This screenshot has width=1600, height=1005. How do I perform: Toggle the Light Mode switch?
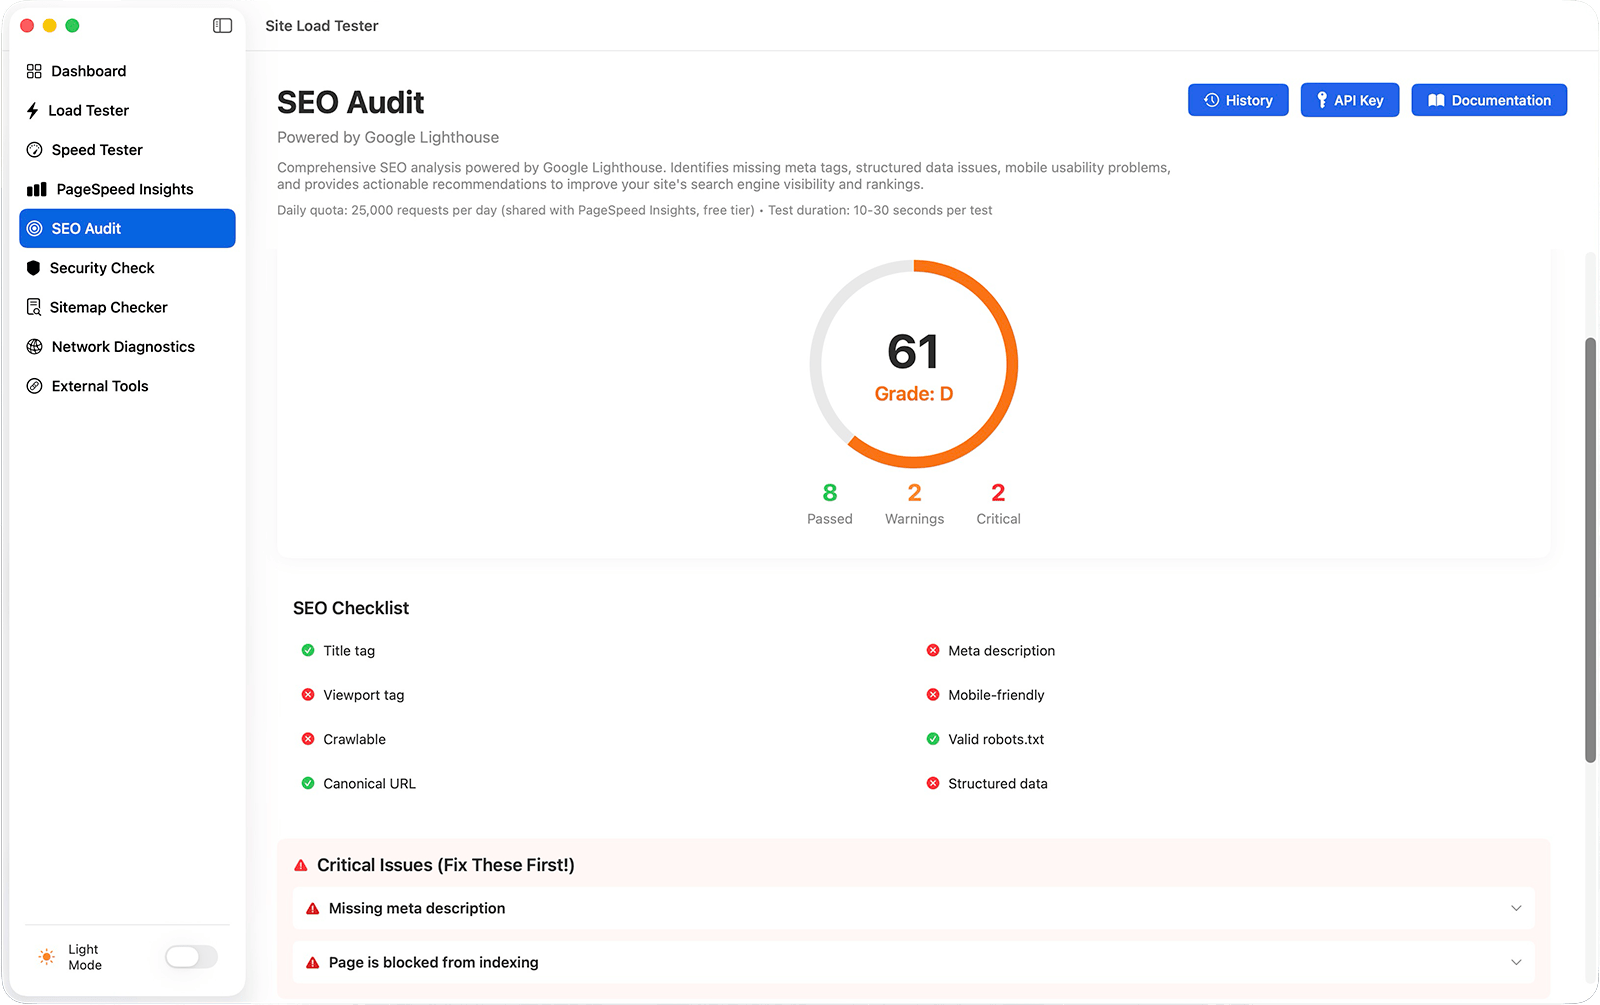click(x=190, y=957)
